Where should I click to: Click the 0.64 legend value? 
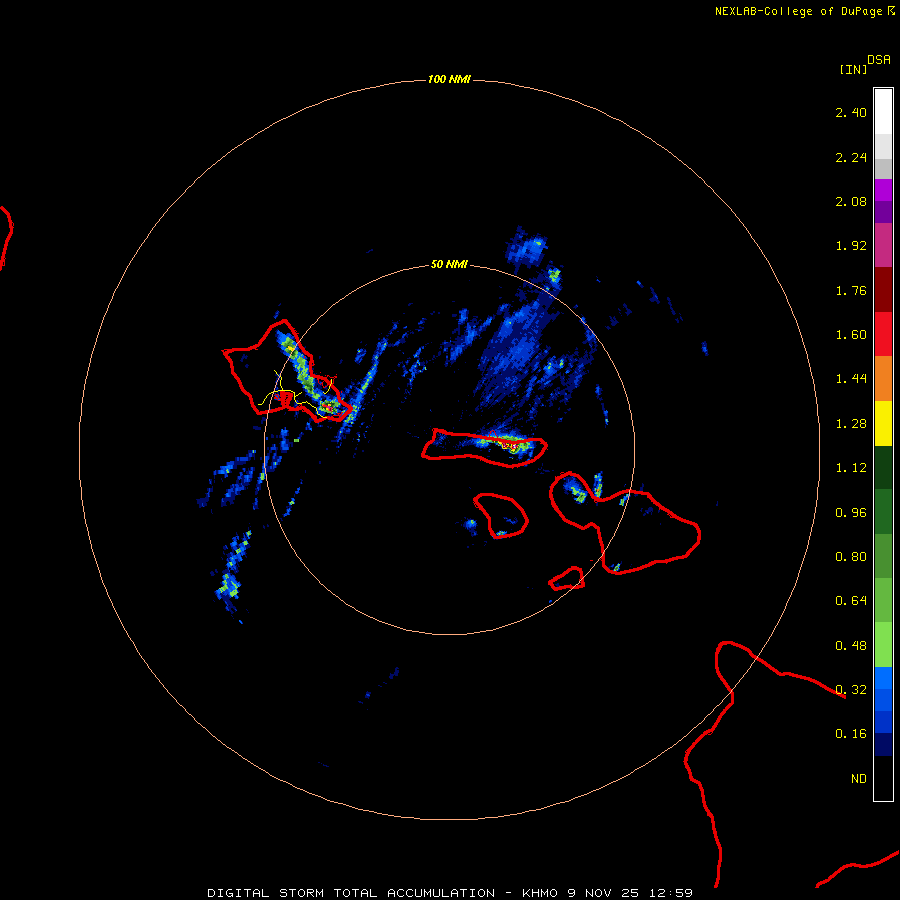click(x=851, y=601)
